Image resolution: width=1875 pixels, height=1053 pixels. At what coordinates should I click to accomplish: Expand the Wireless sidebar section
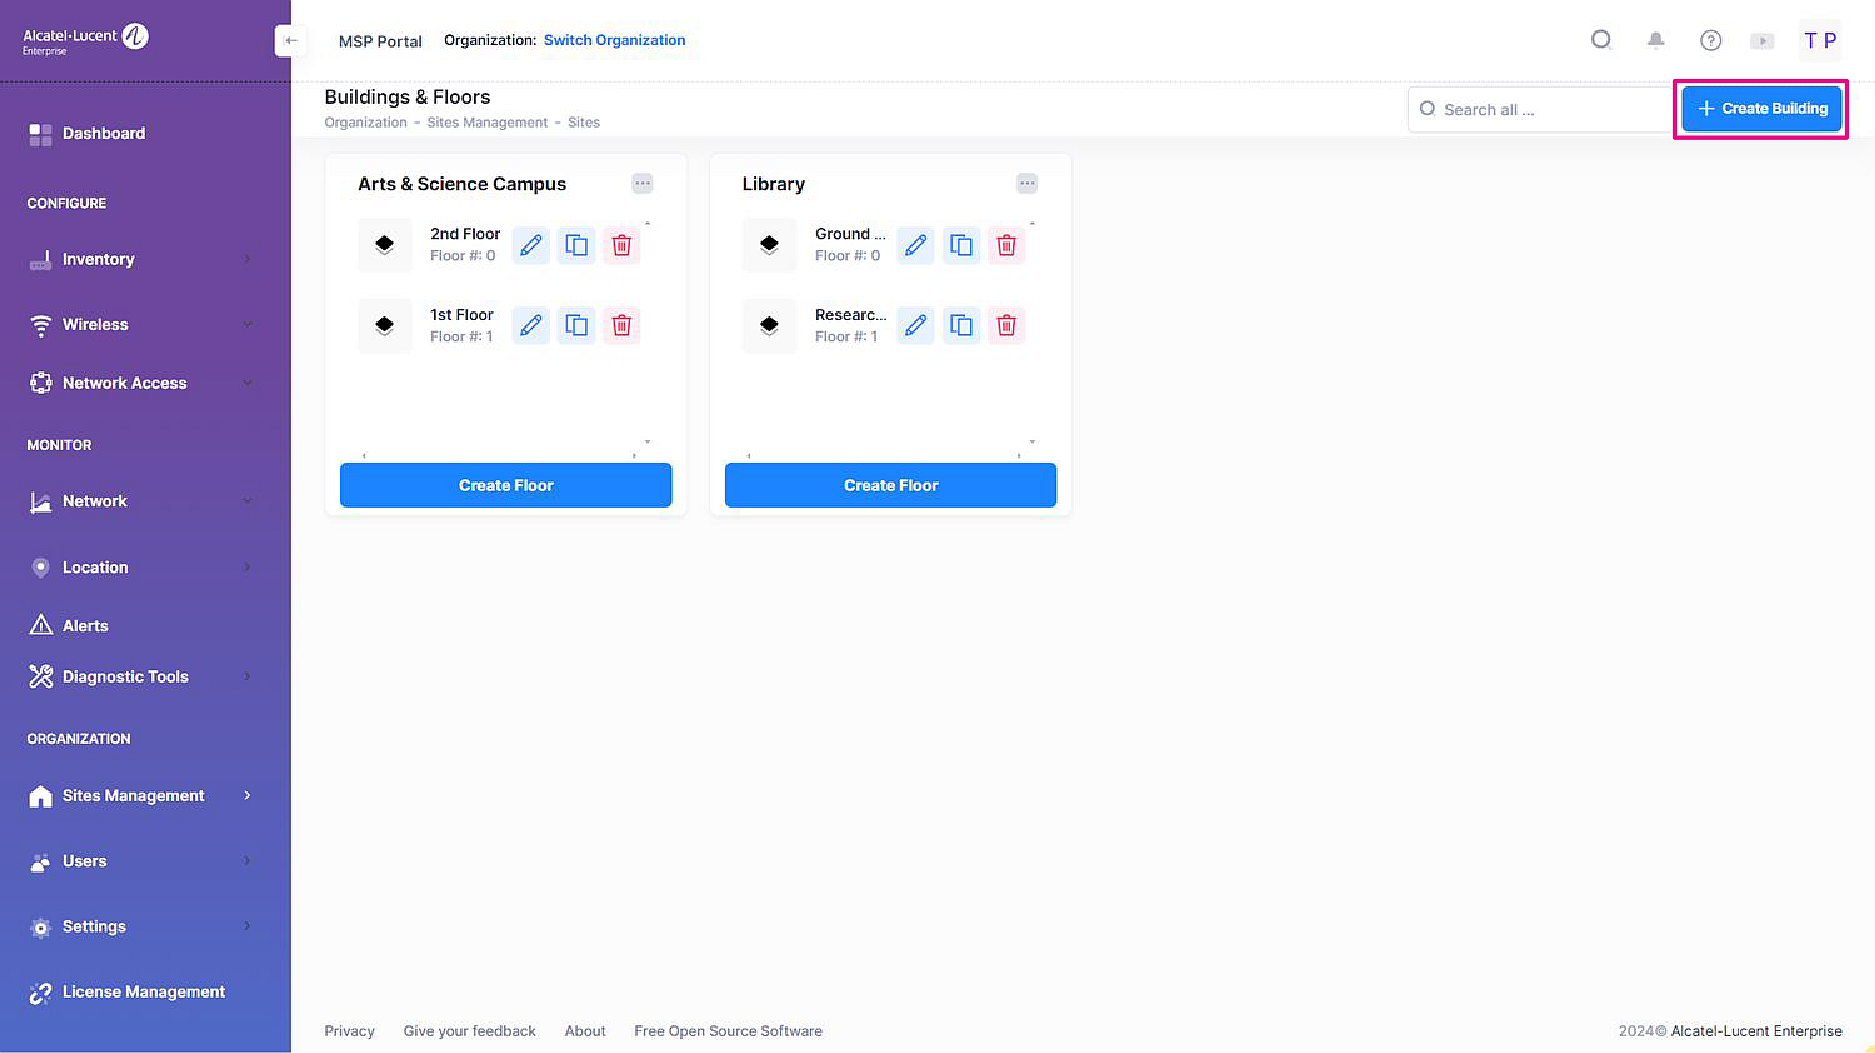click(x=140, y=324)
